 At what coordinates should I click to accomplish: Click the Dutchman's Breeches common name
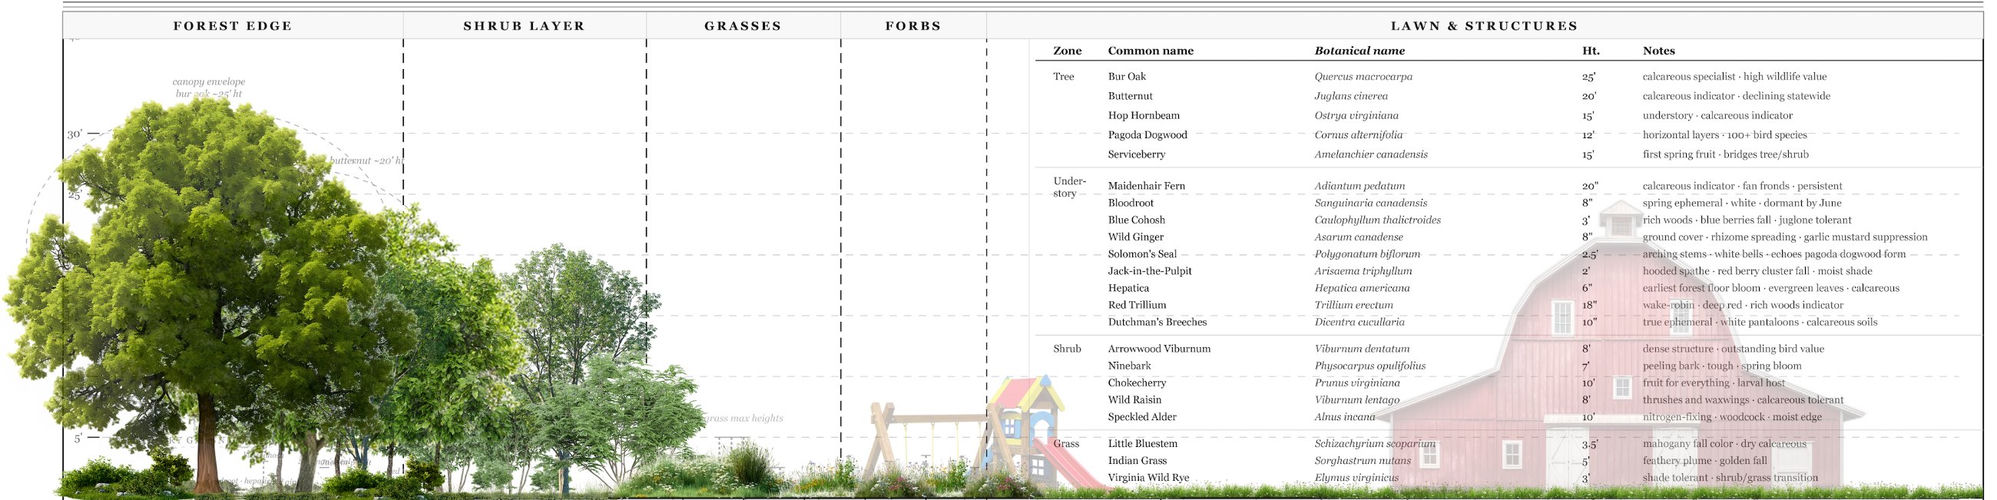[1157, 322]
